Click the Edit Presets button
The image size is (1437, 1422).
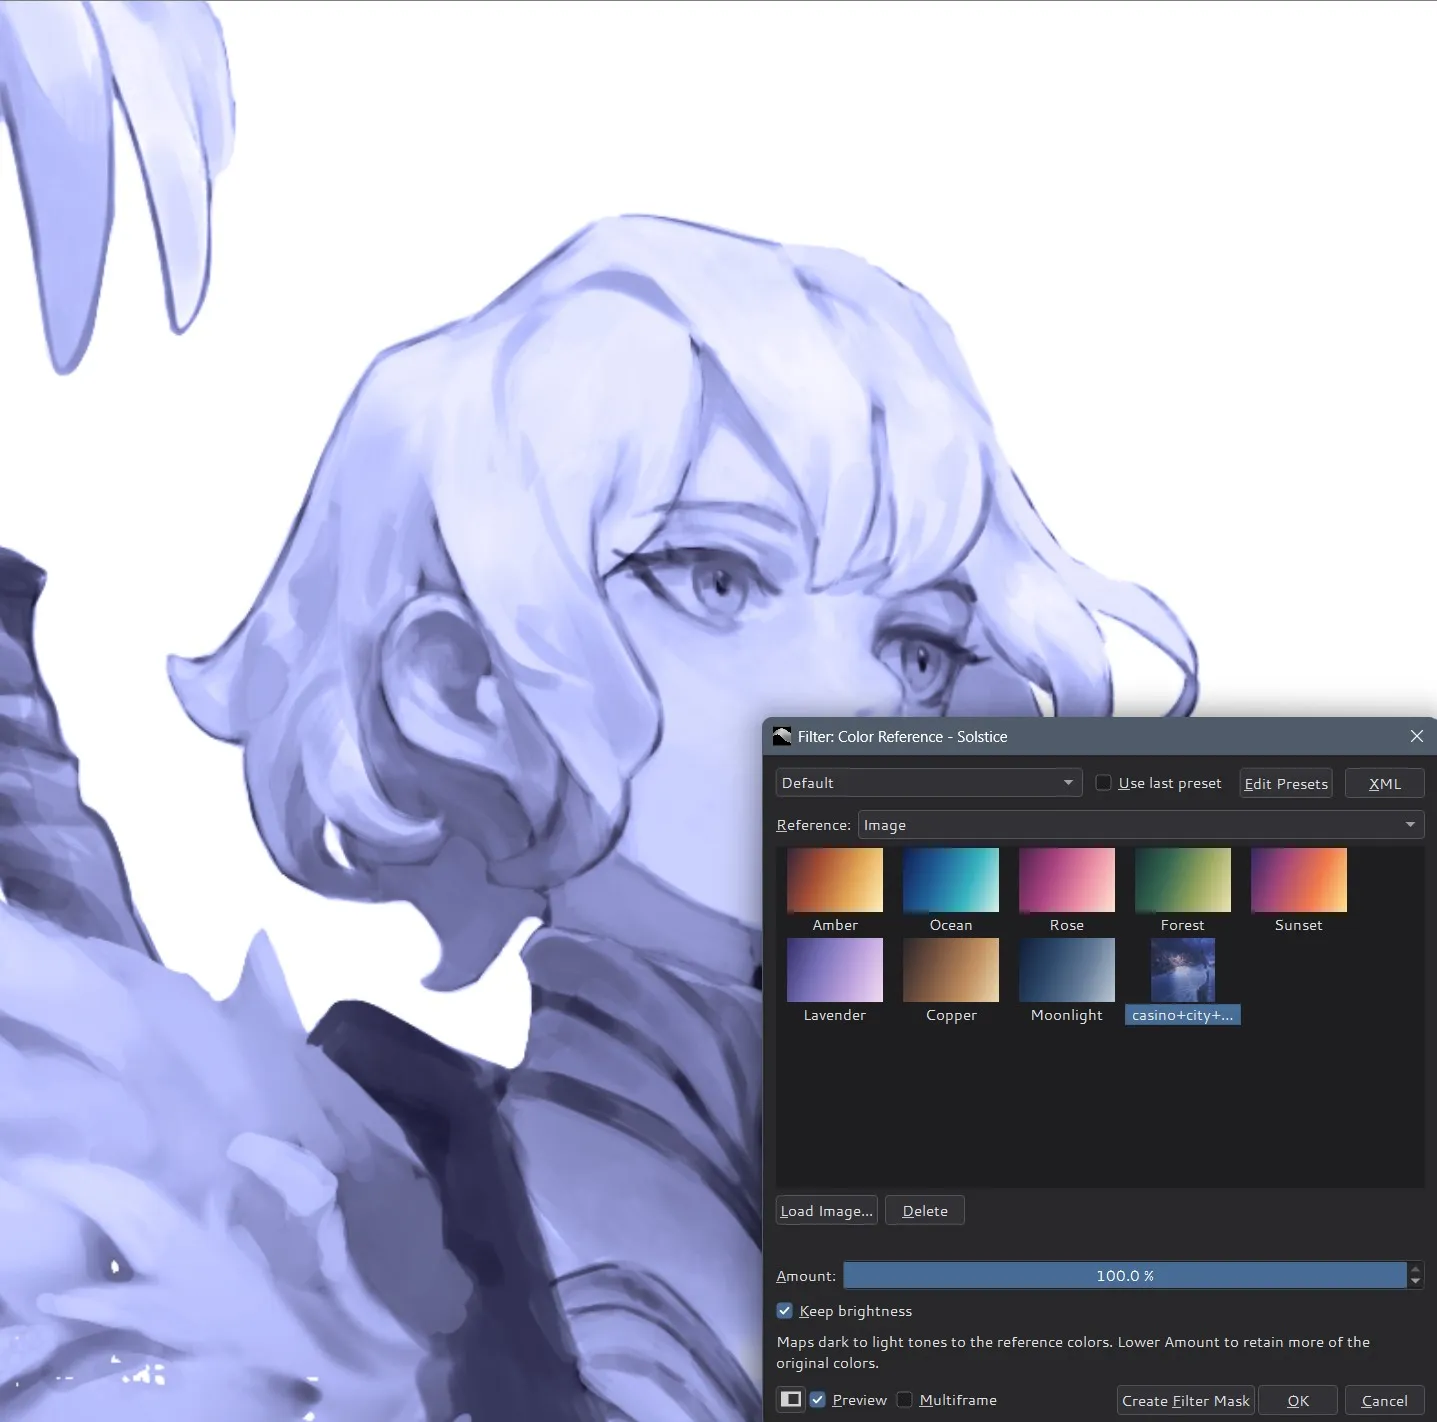[x=1286, y=784]
